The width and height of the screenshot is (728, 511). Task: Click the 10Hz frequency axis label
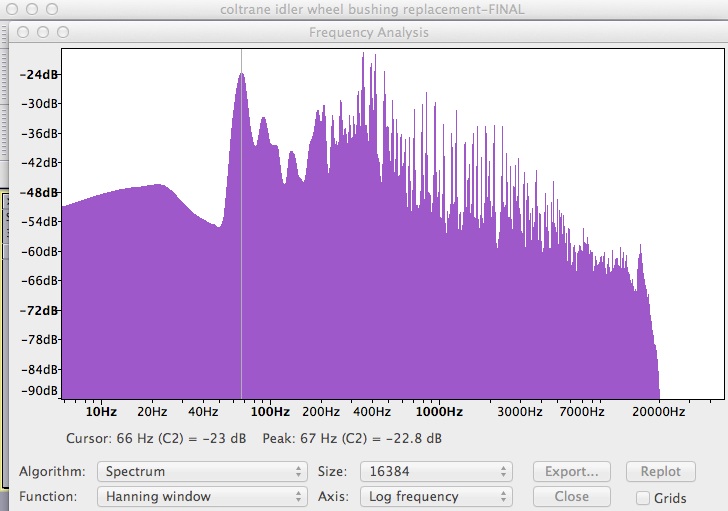point(101,412)
